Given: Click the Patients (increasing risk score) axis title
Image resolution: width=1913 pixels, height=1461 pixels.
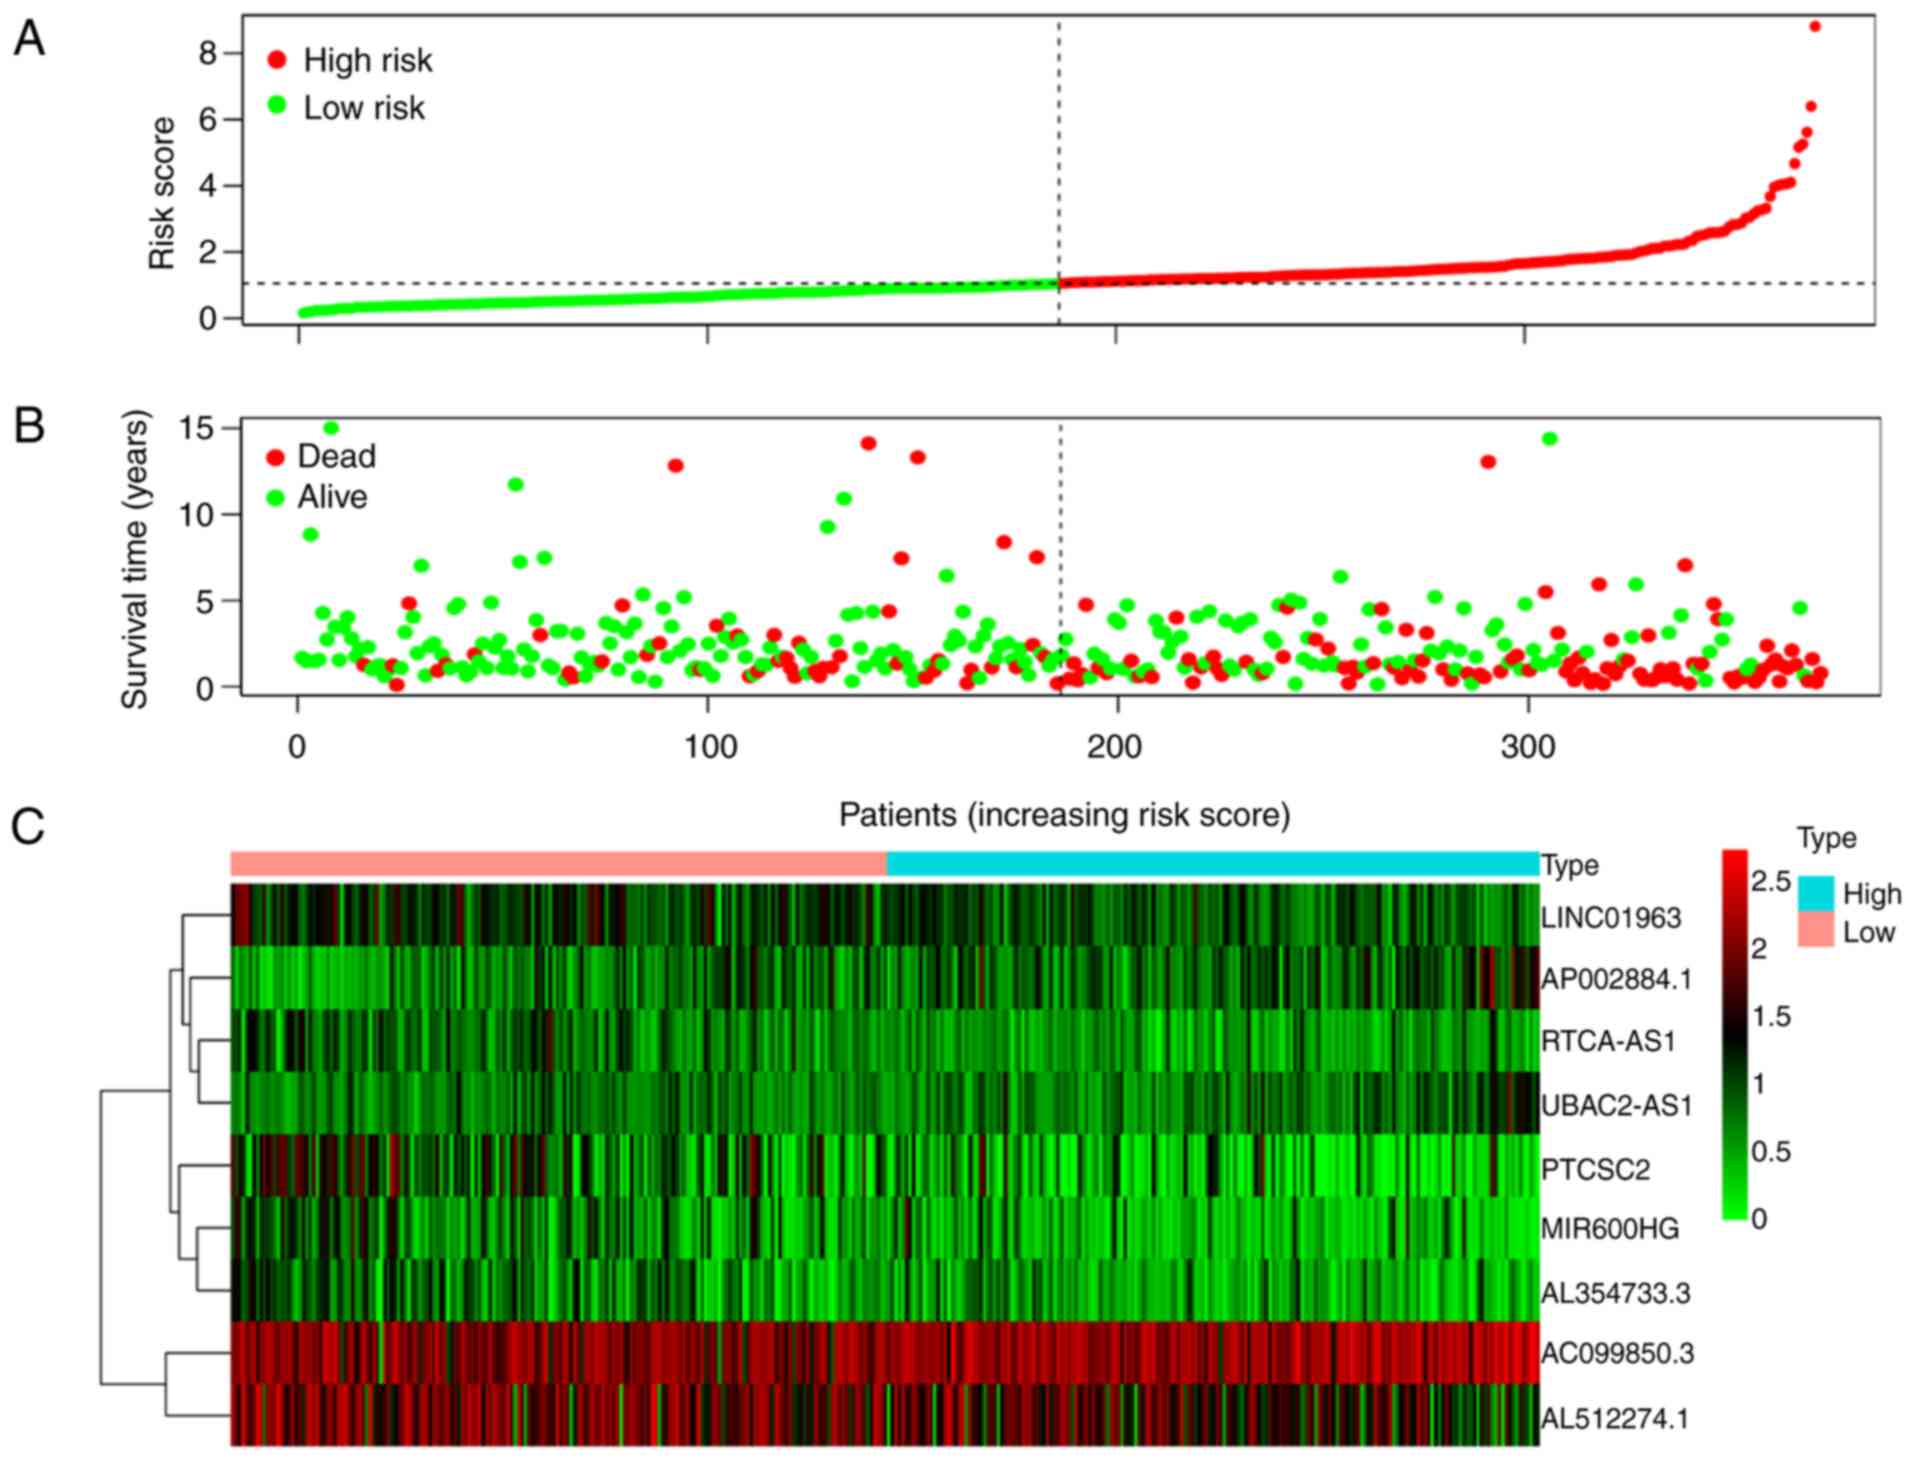Looking at the screenshot, I should [1064, 815].
